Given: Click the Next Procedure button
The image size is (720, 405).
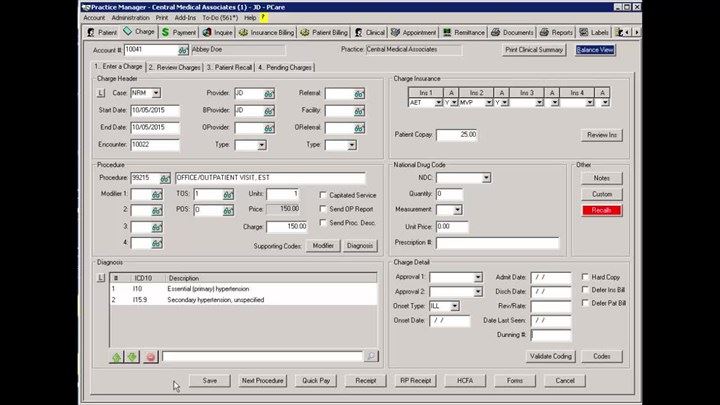Looking at the screenshot, I should (x=263, y=381).
